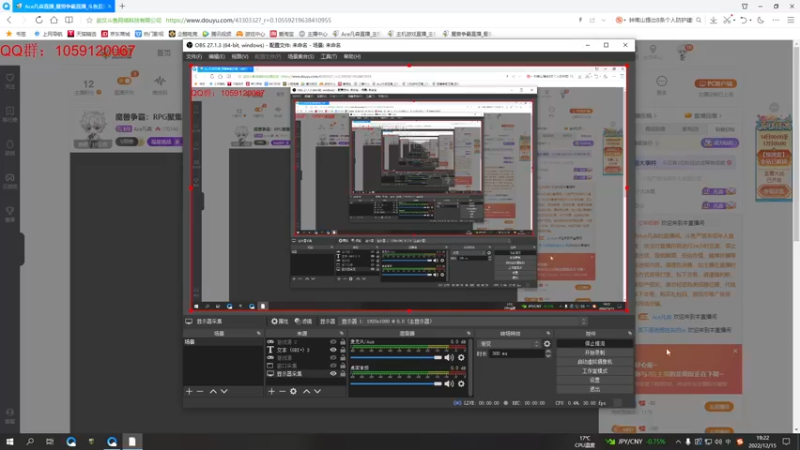Click the browser home icon
This screenshot has height=450, width=800.
[x=54, y=20]
